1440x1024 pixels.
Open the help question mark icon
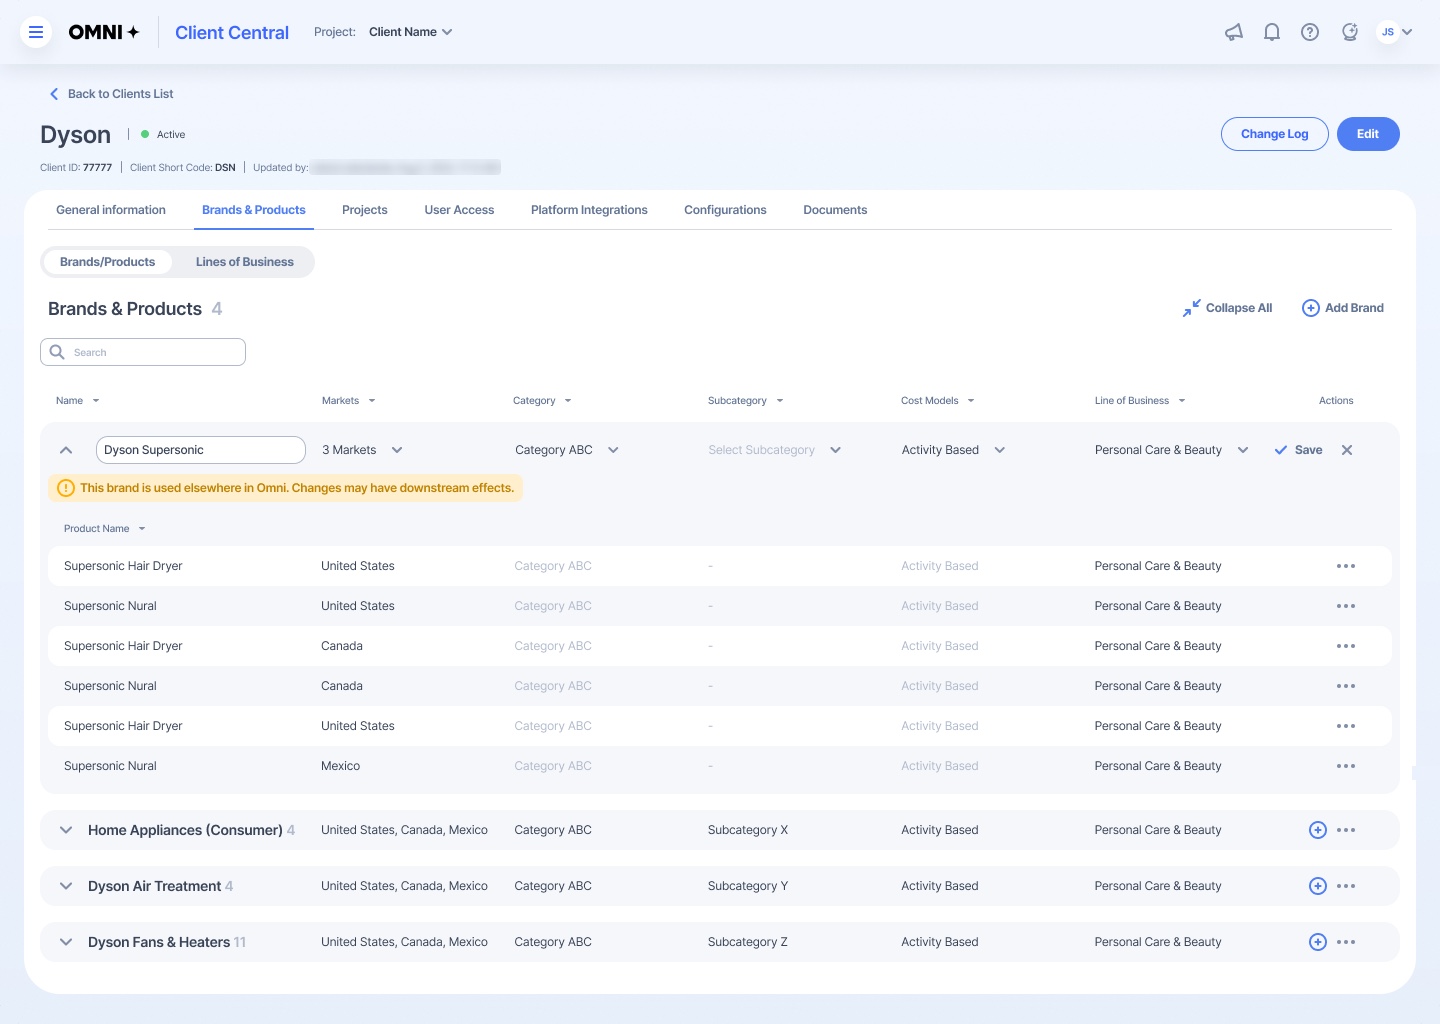1310,32
